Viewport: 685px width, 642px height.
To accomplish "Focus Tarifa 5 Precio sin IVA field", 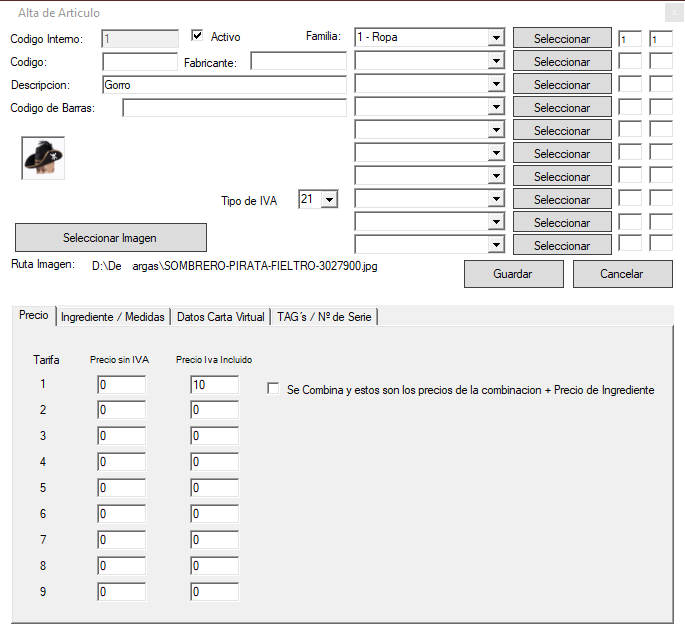I will tap(122, 488).
